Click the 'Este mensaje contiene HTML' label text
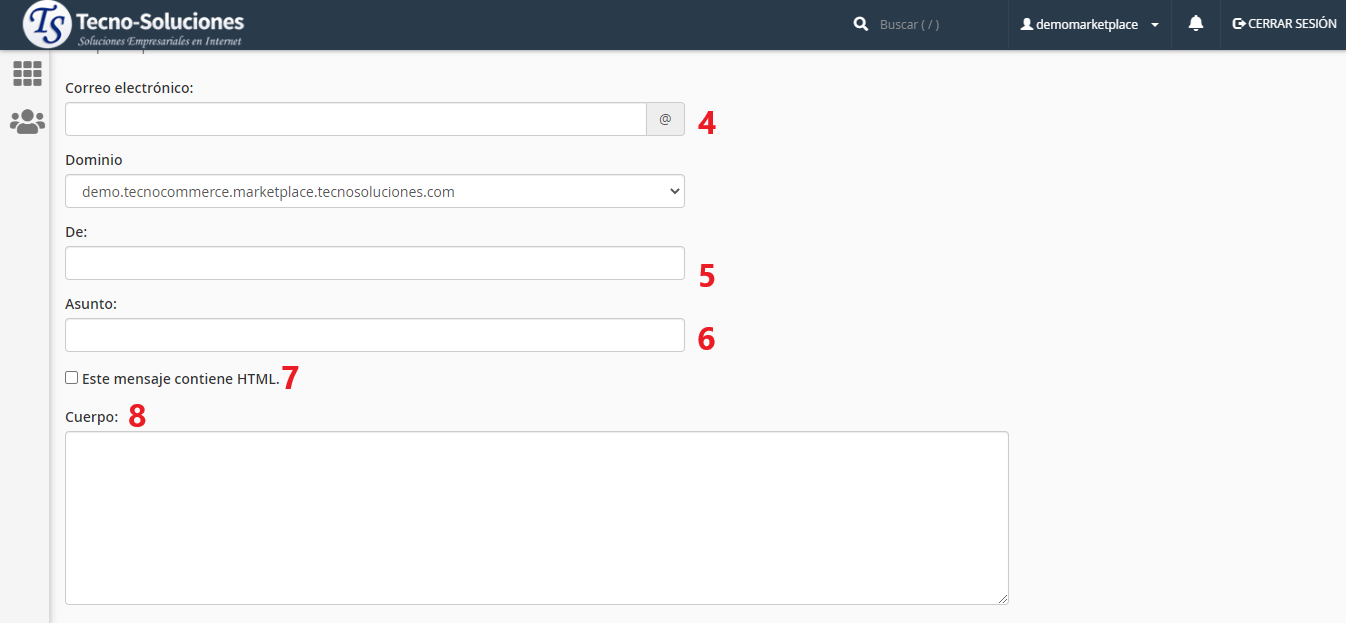Image resolution: width=1346 pixels, height=623 pixels. pos(180,379)
